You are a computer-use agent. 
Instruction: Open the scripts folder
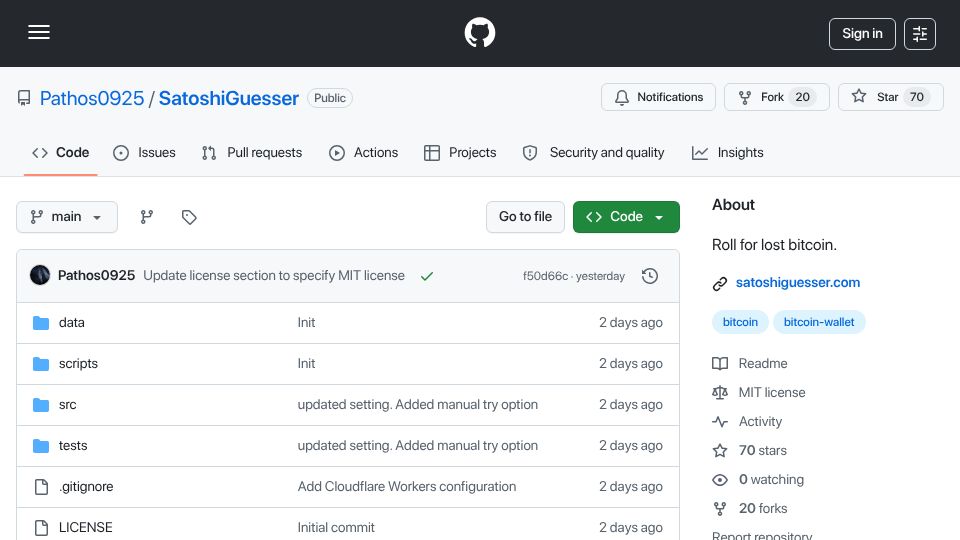click(x=78, y=364)
